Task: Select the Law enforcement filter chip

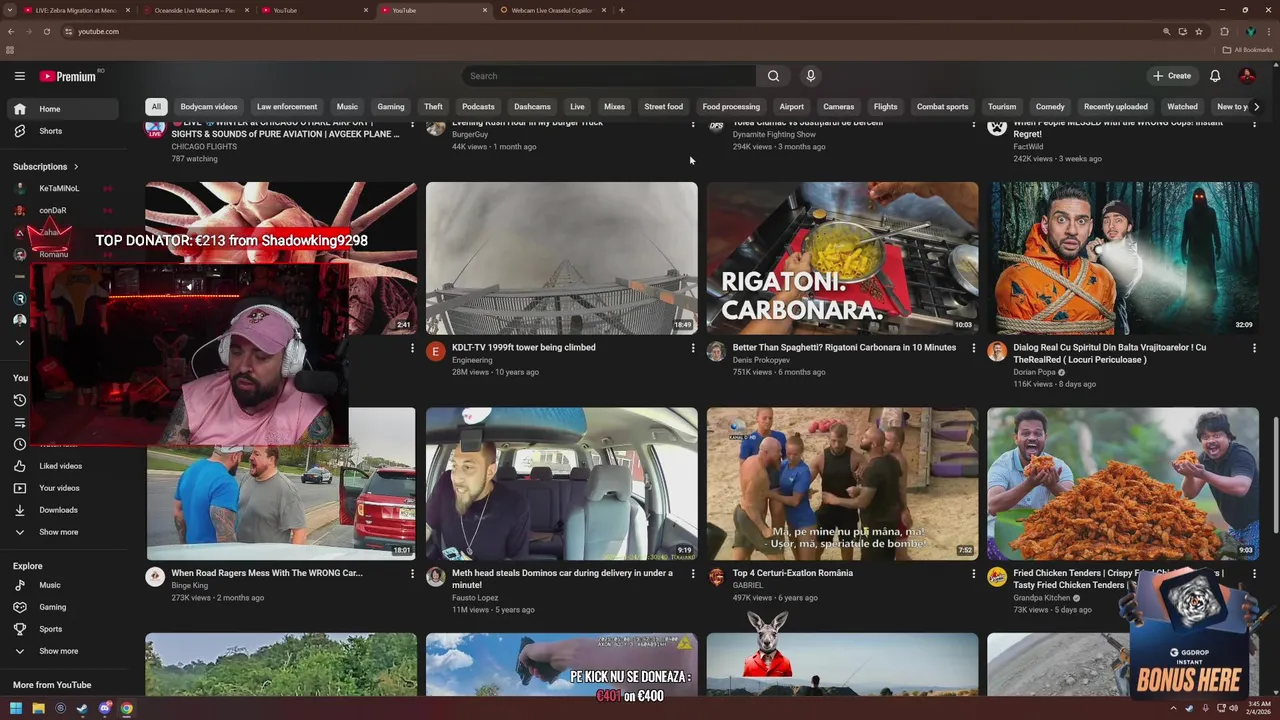Action: (x=287, y=106)
